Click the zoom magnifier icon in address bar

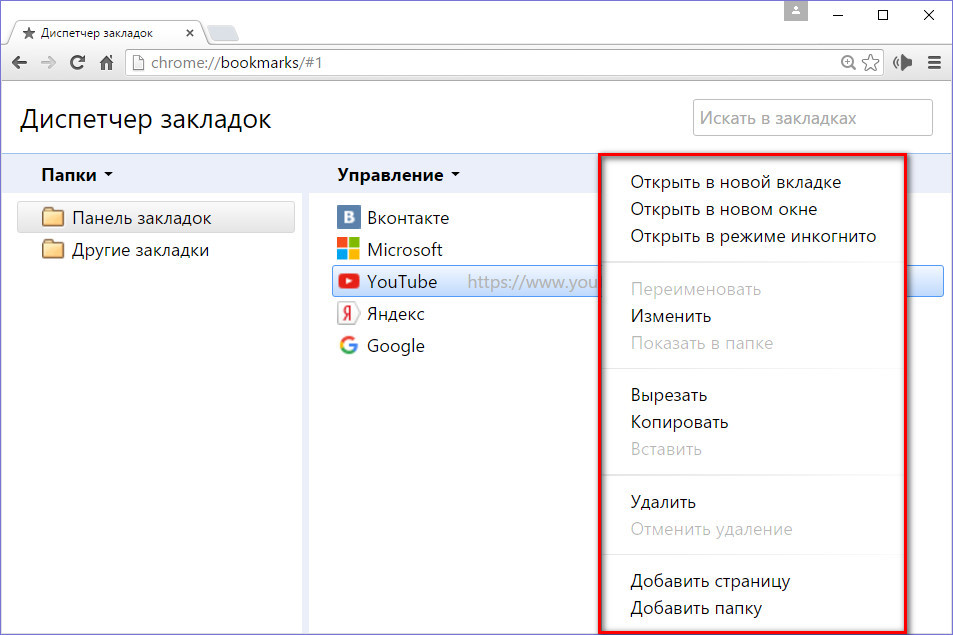(x=848, y=62)
